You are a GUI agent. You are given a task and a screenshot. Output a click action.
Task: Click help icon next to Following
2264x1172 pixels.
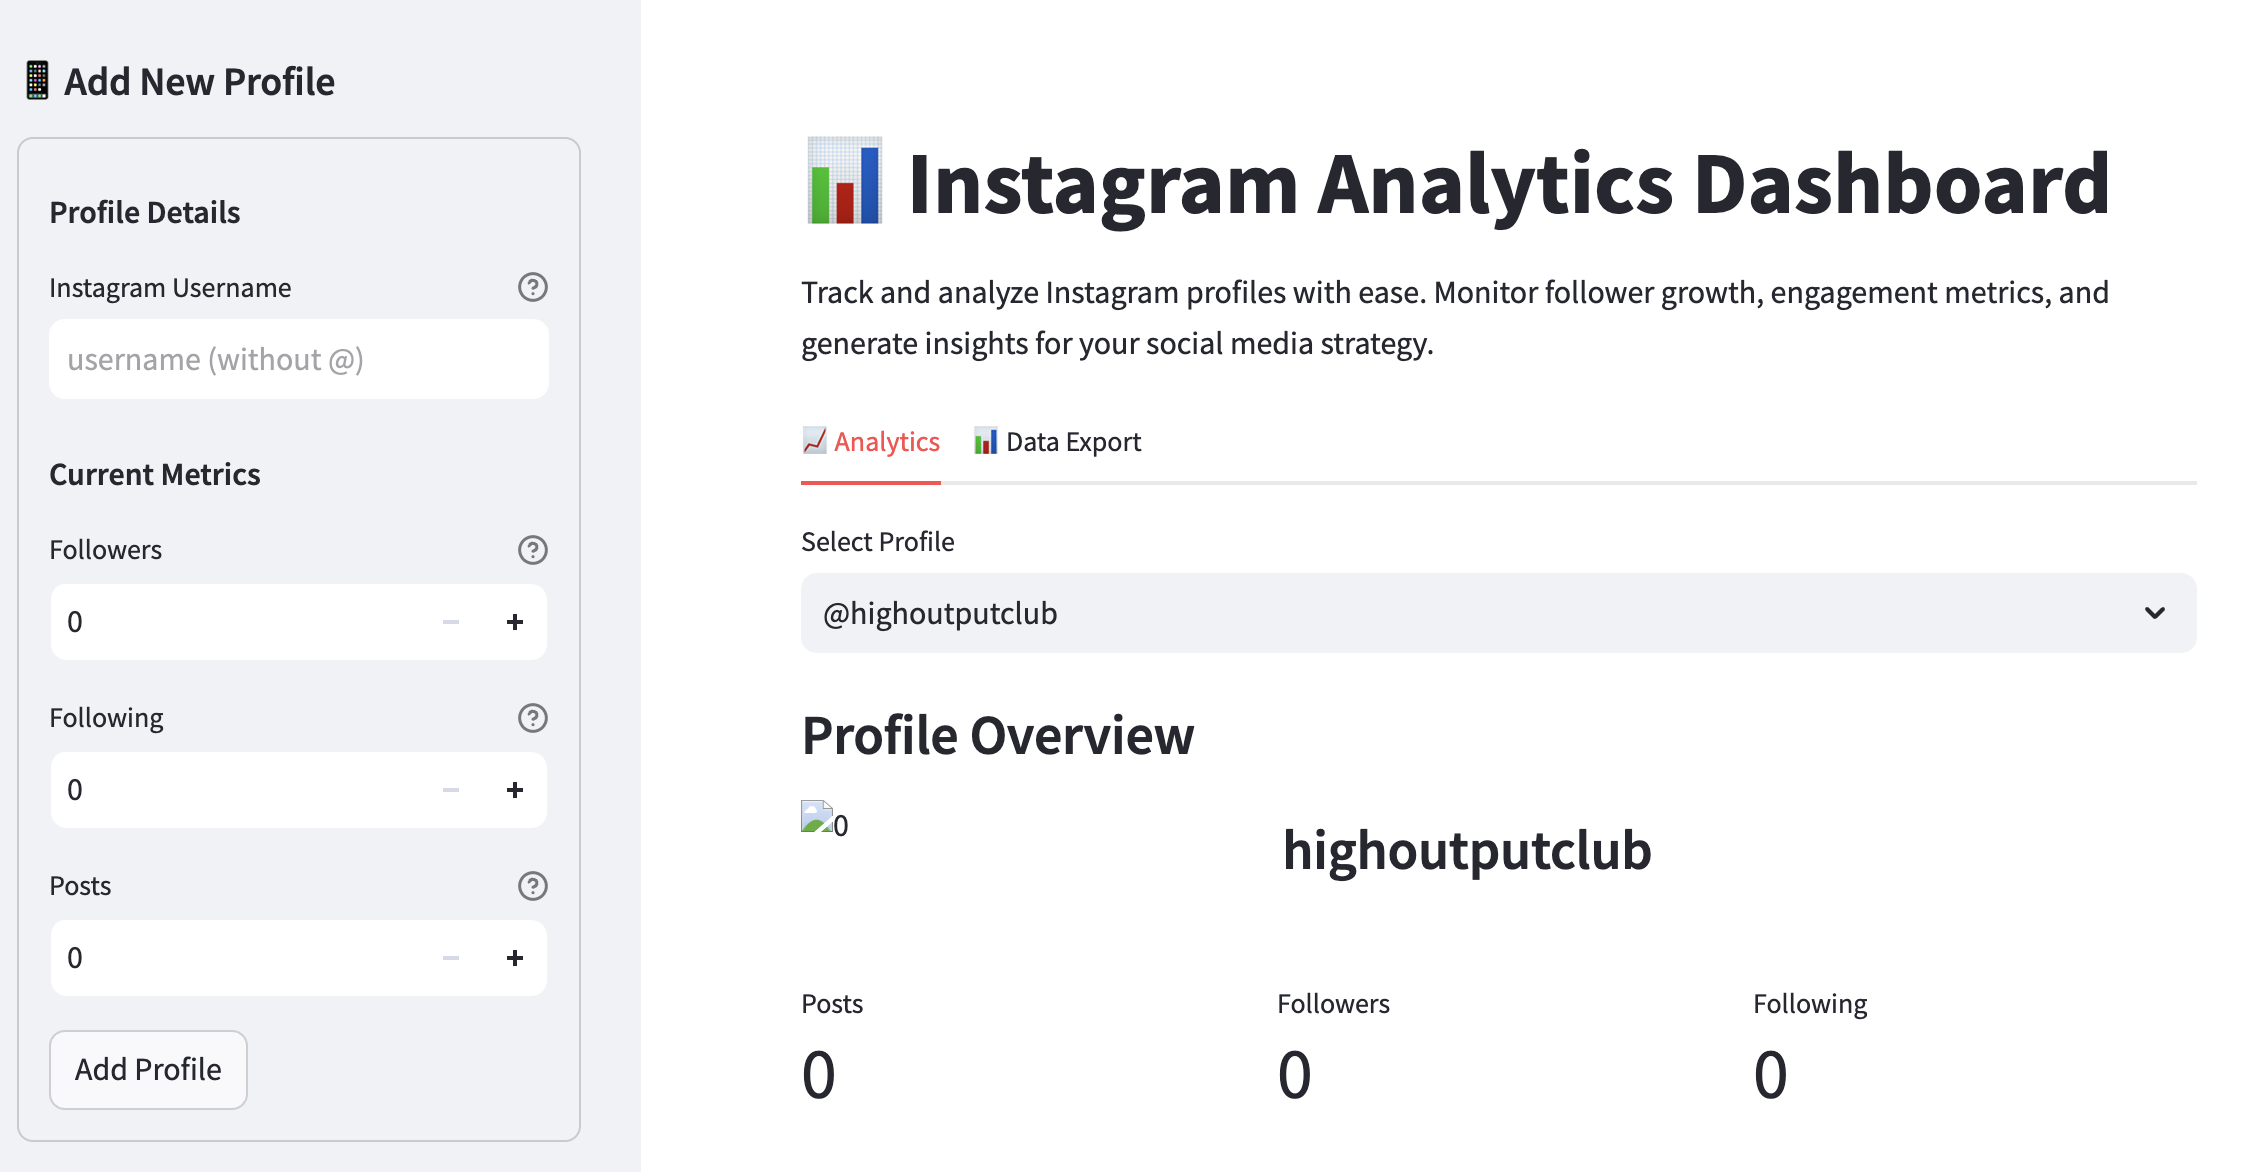(532, 718)
